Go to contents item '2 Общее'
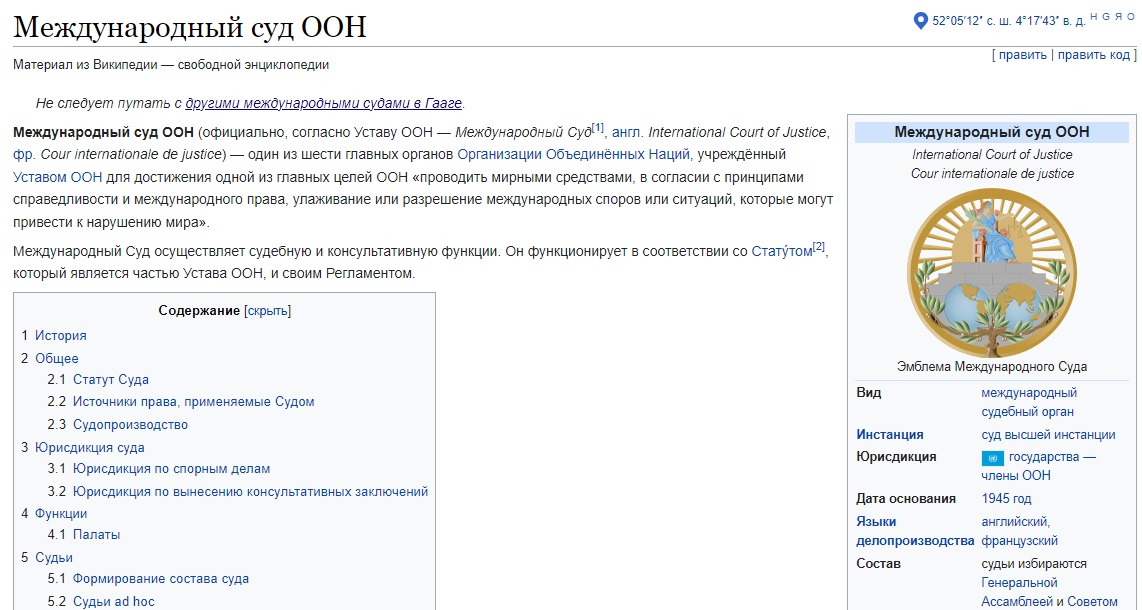 tap(49, 358)
